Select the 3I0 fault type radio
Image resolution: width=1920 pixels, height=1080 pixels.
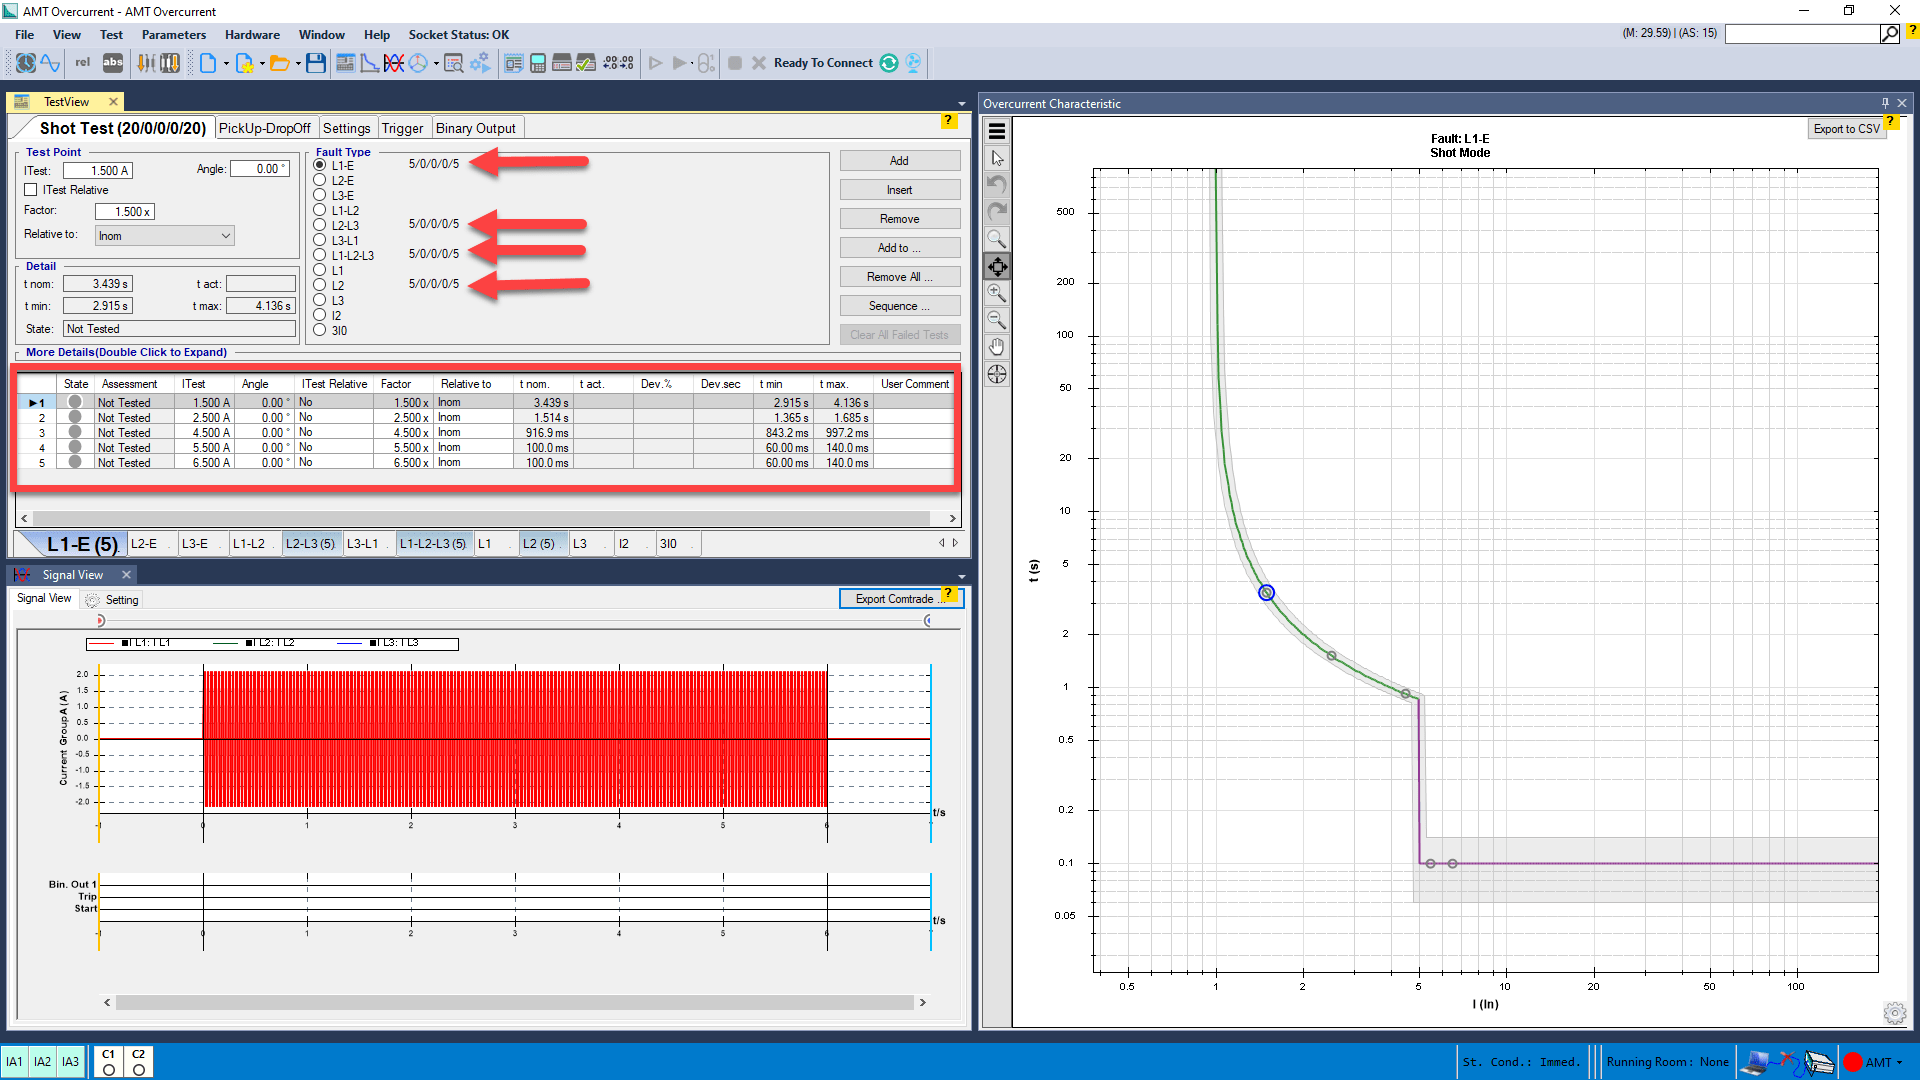320,330
